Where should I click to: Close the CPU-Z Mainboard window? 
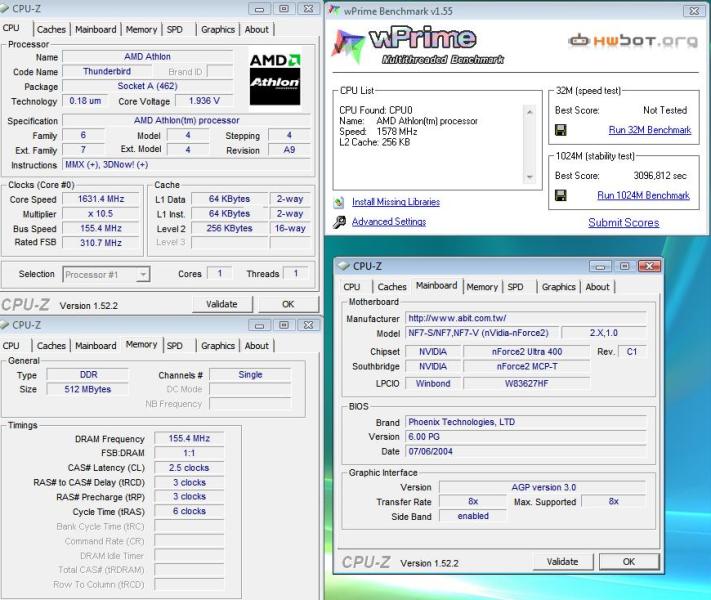coord(649,266)
